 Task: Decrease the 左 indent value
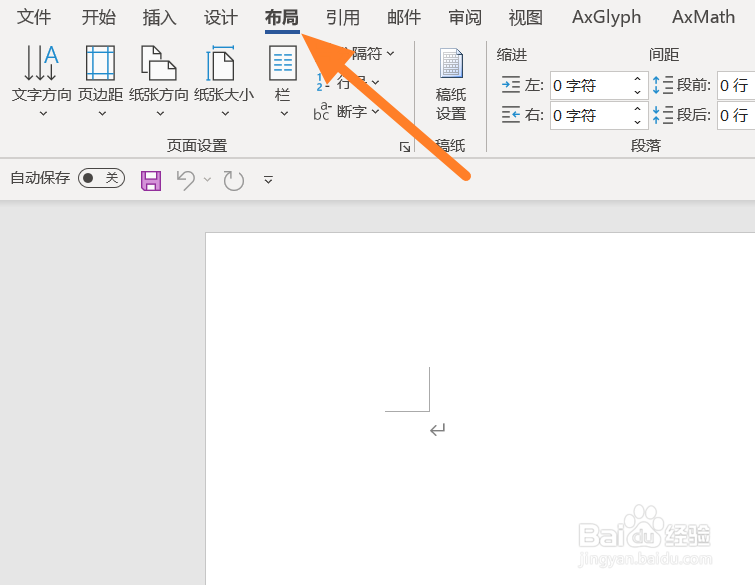click(x=638, y=92)
